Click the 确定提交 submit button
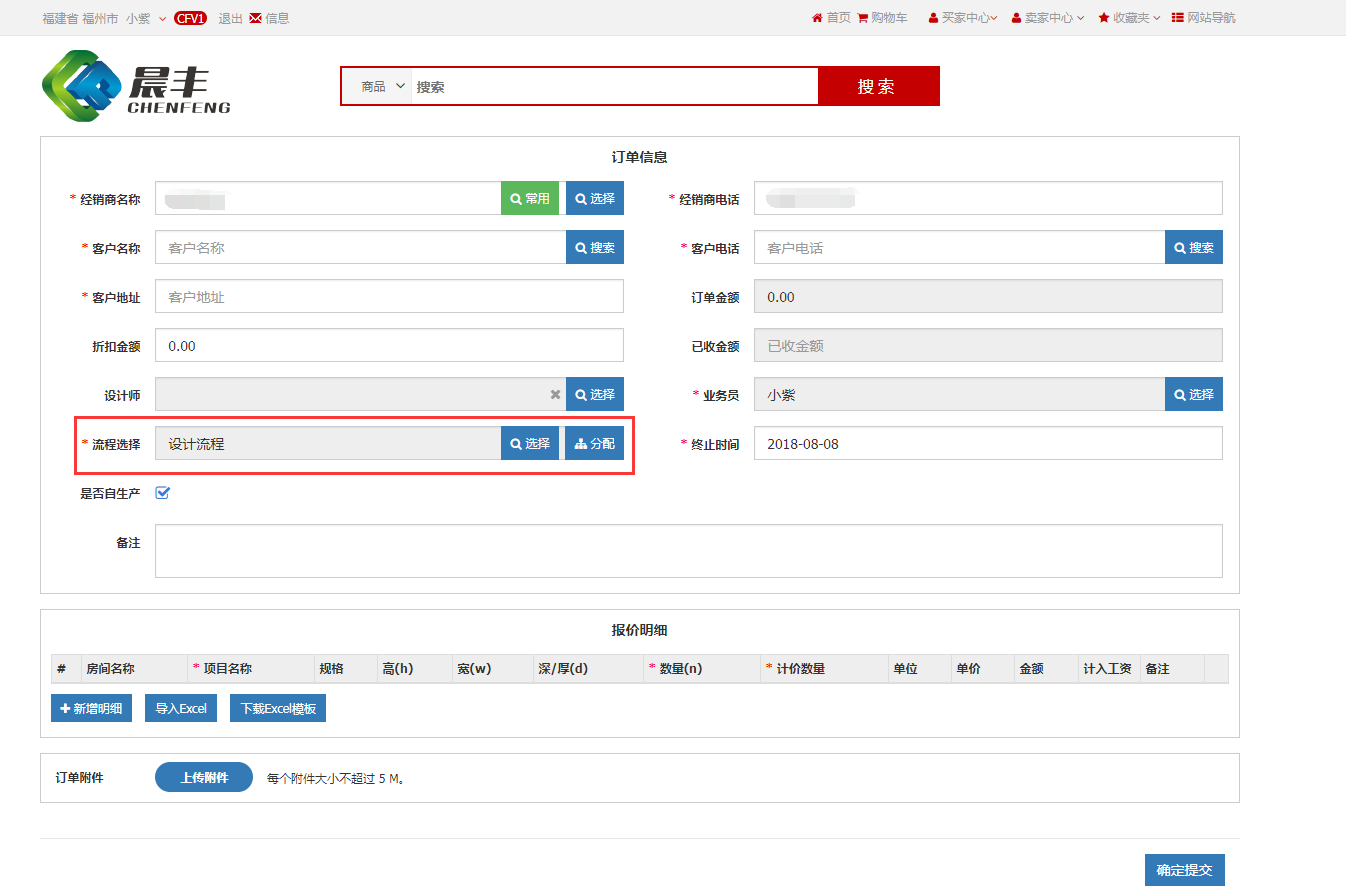 1184,870
